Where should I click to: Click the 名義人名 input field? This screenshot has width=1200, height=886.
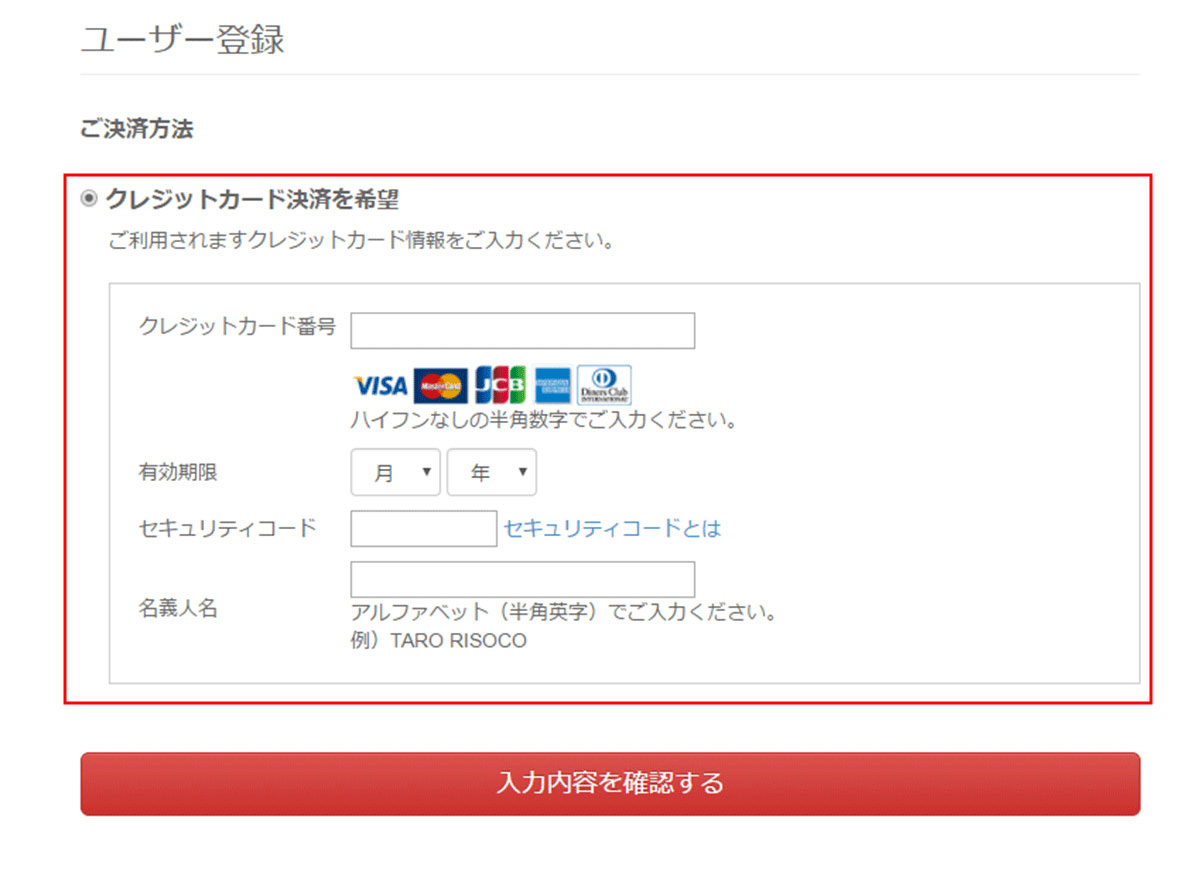click(523, 580)
